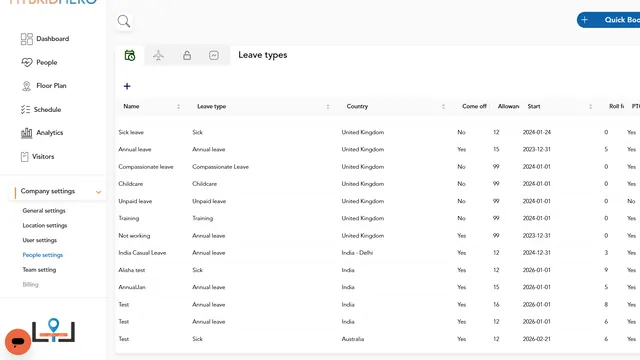Open Location settings link
640x360 pixels.
click(x=45, y=225)
